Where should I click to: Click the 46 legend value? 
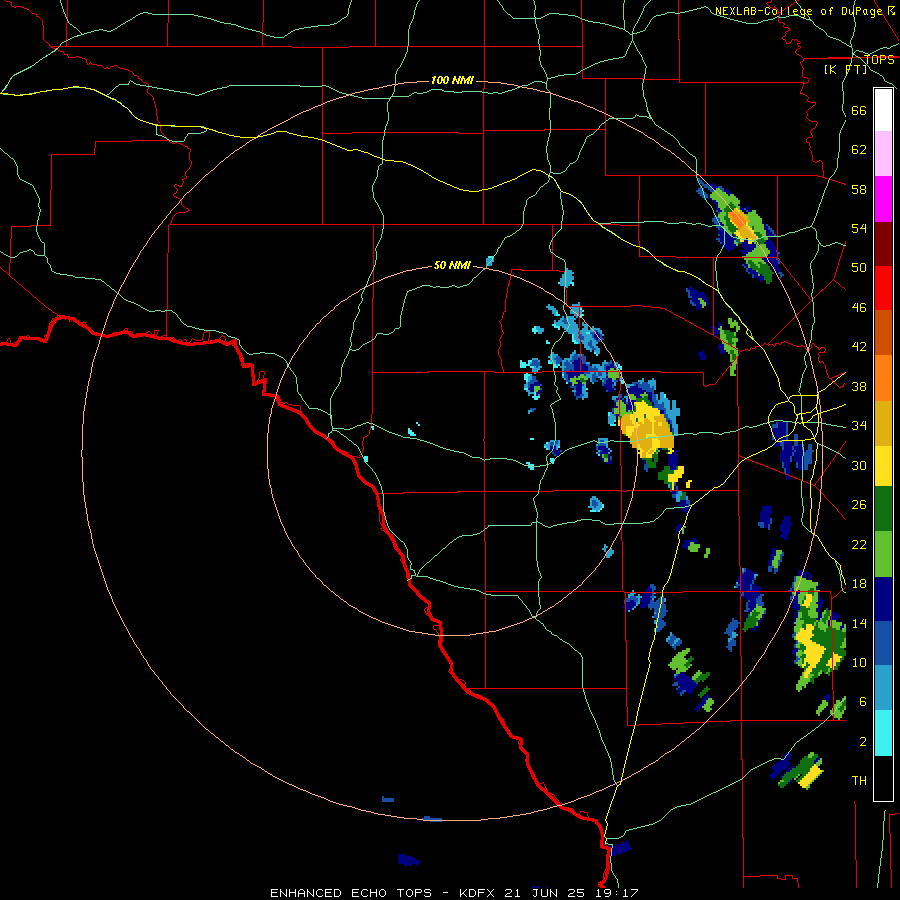[859, 308]
